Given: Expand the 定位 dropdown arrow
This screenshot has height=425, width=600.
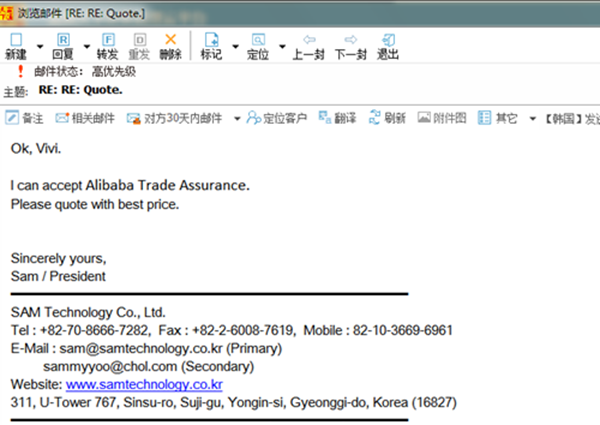Looking at the screenshot, I should pos(282,47).
